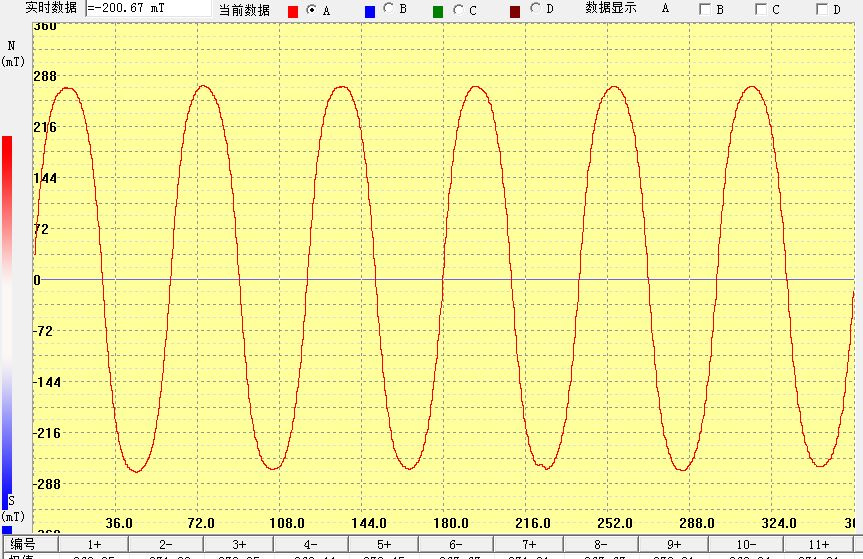Click the -216 y-axis label
The height and width of the screenshot is (559, 863).
(x=47, y=433)
